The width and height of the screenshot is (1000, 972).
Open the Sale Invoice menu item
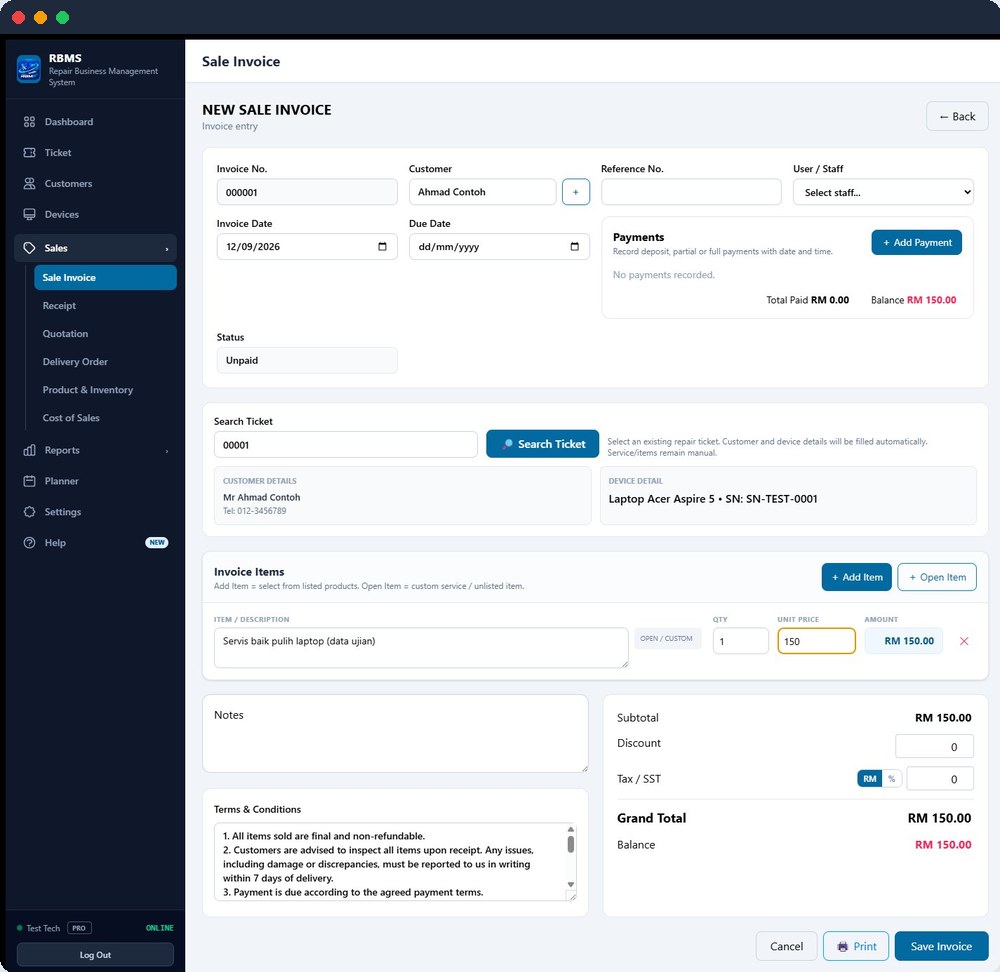[105, 277]
